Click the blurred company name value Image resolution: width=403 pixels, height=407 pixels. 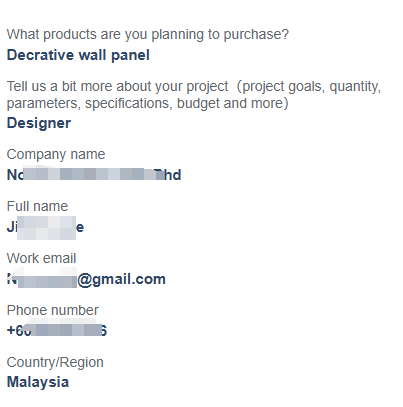(x=94, y=175)
